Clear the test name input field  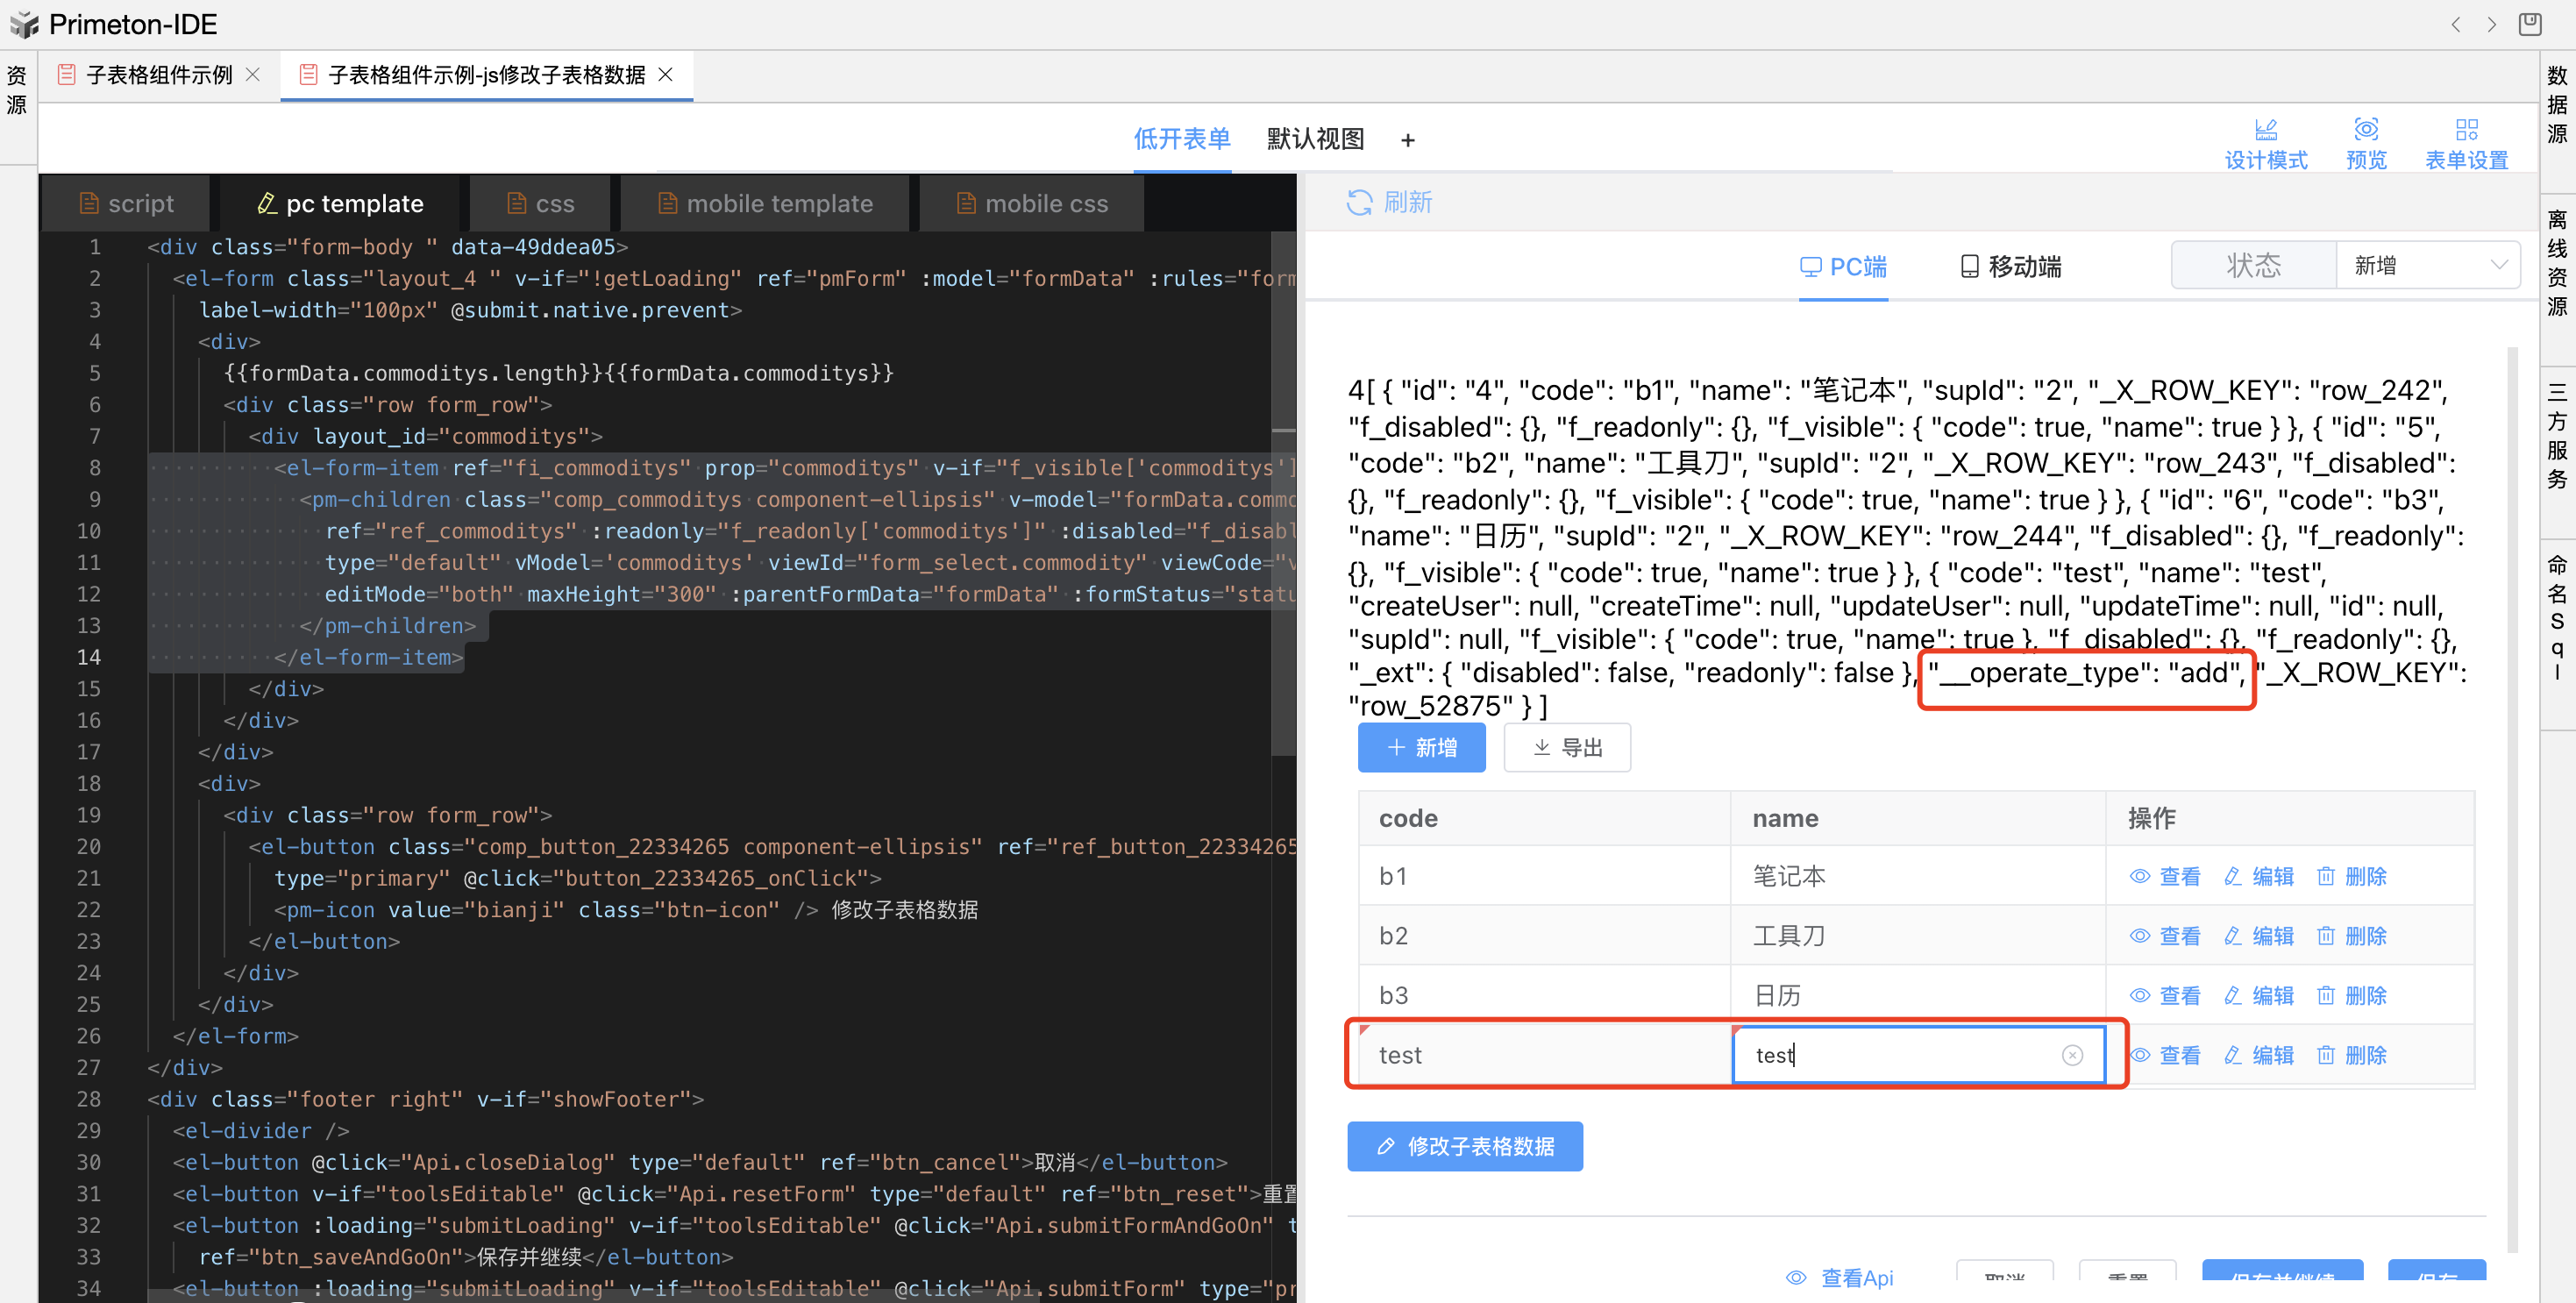2072,1055
